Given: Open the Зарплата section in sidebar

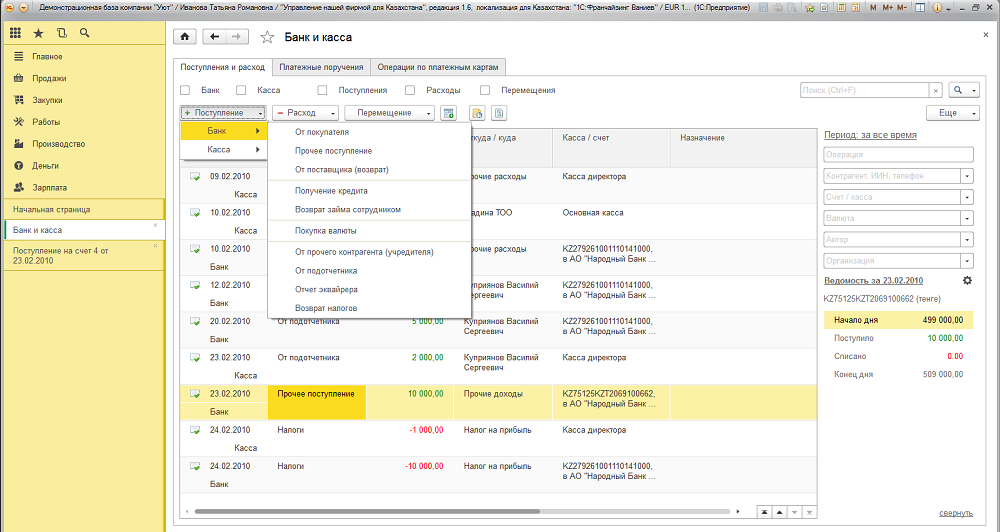Looking at the screenshot, I should (x=50, y=187).
